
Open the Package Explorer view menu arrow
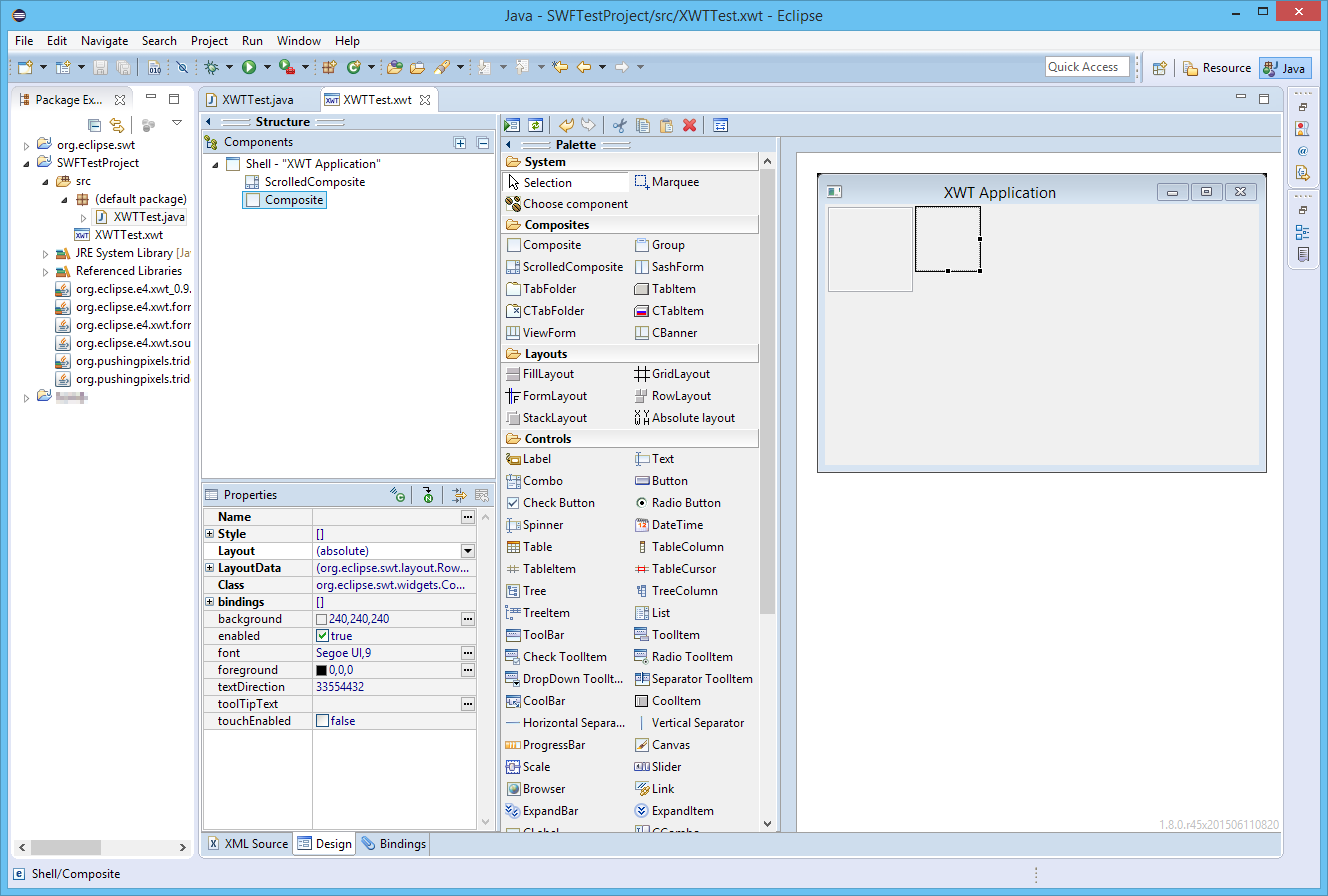[x=177, y=123]
